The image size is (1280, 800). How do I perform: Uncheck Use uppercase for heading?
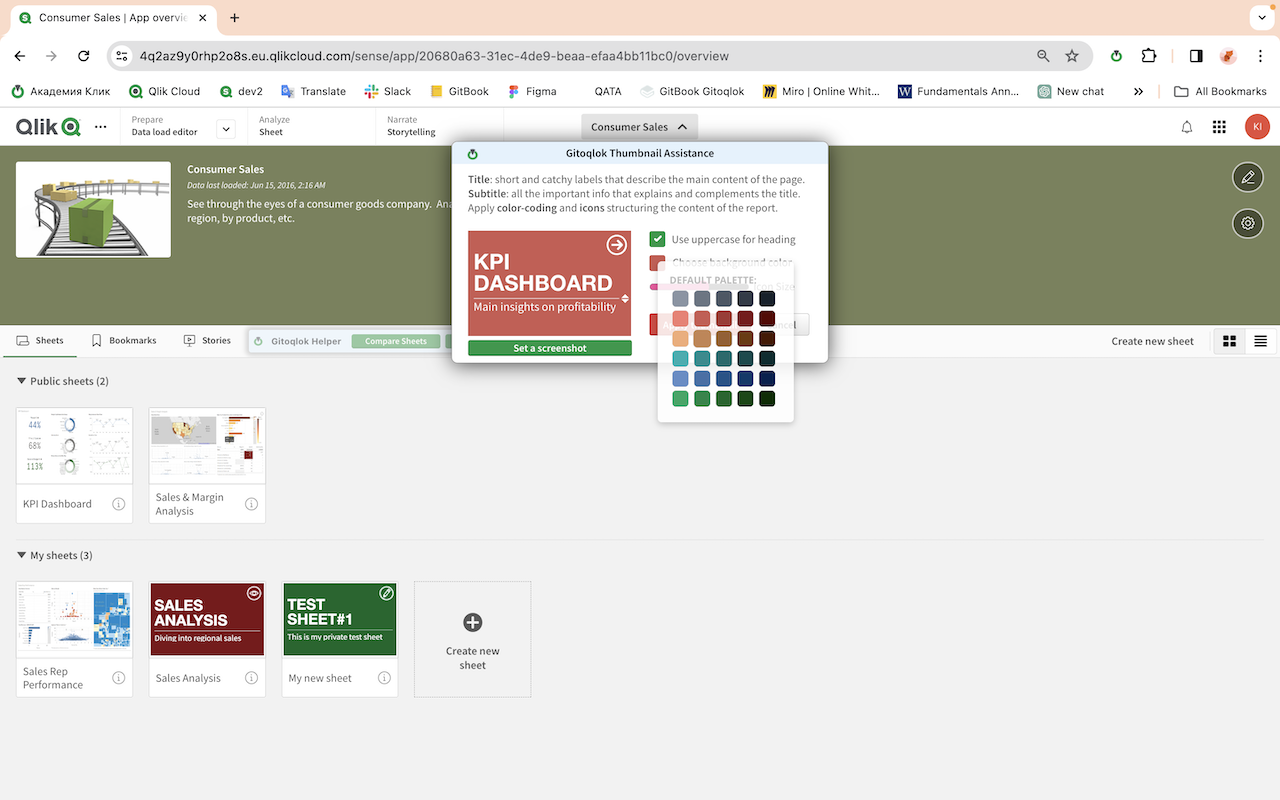(657, 239)
